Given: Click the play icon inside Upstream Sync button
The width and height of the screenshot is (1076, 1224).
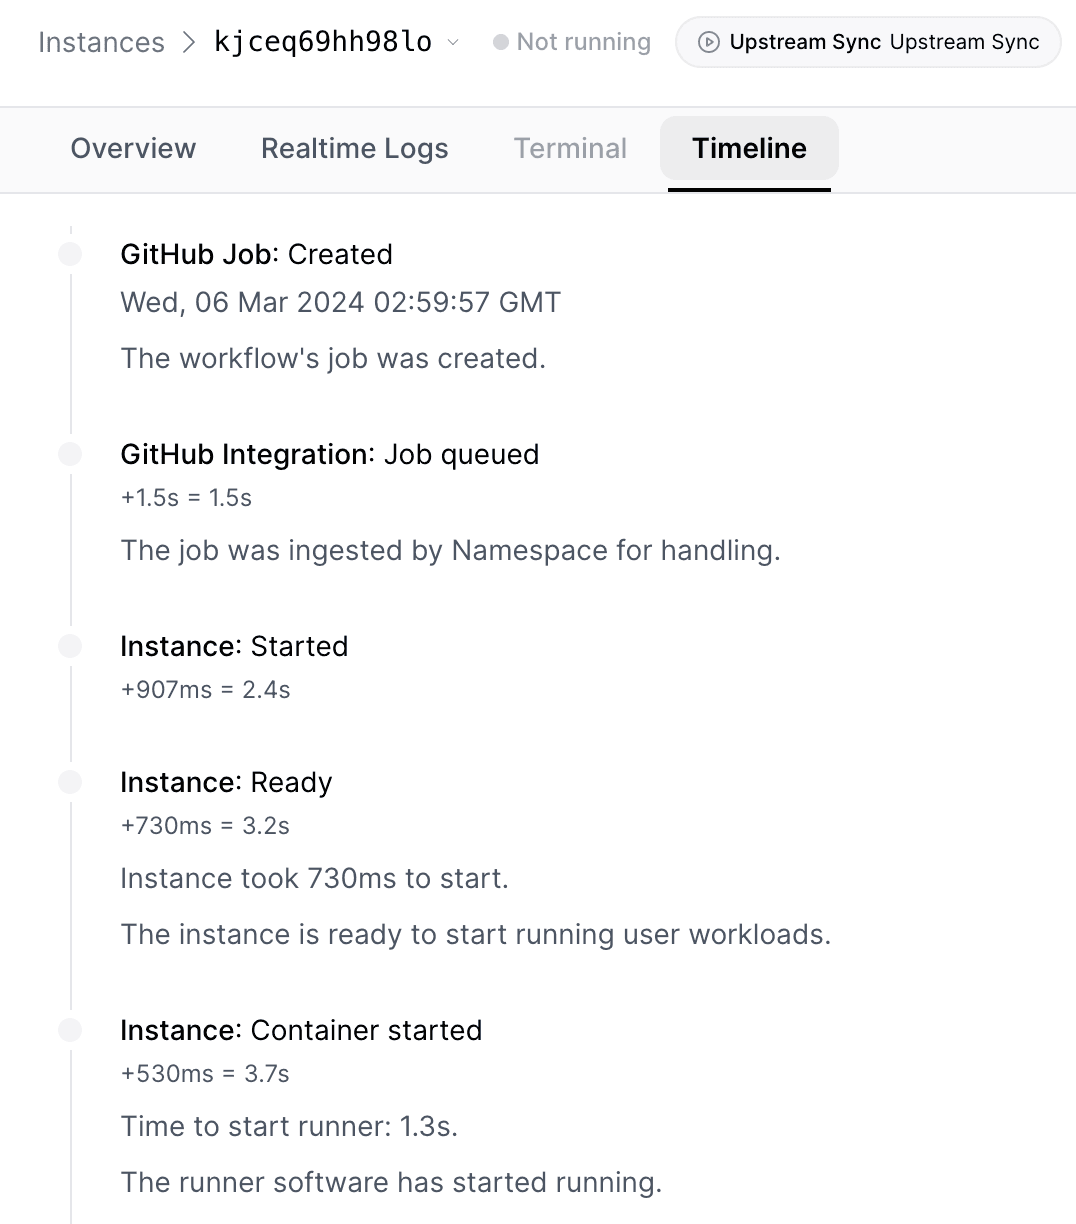Looking at the screenshot, I should (710, 42).
